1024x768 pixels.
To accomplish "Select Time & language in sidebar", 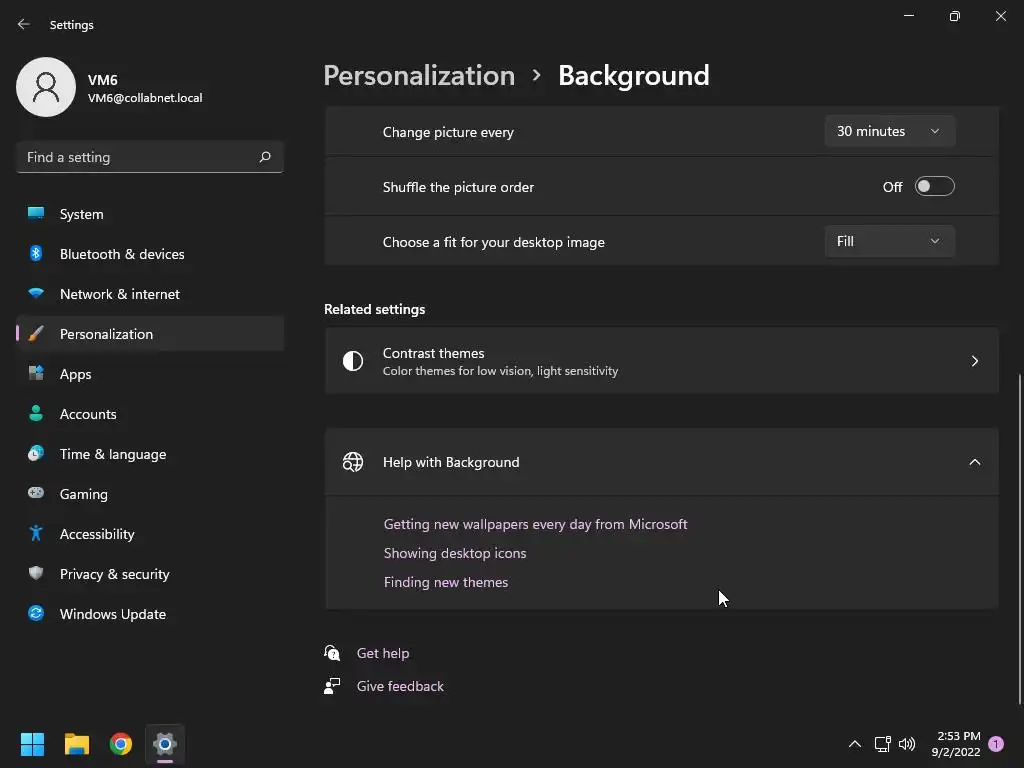I will (x=113, y=454).
